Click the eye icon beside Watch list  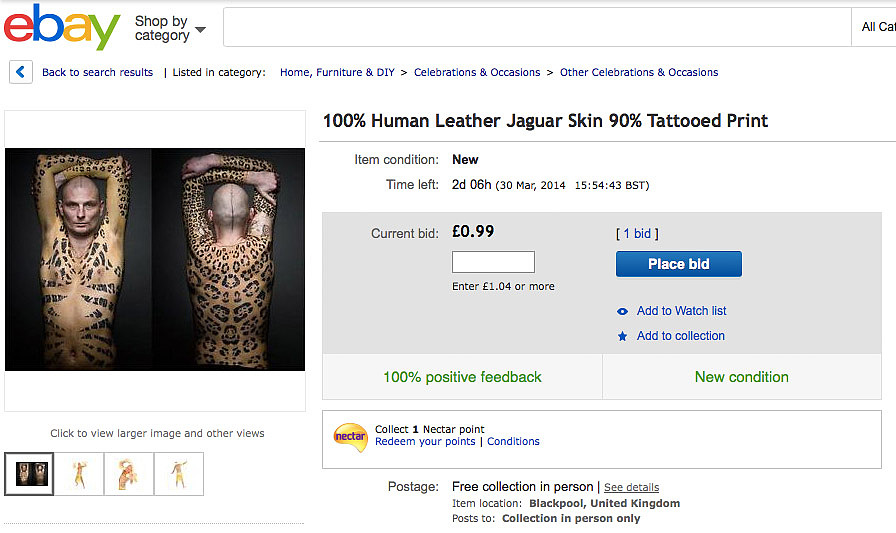pyautogui.click(x=623, y=311)
